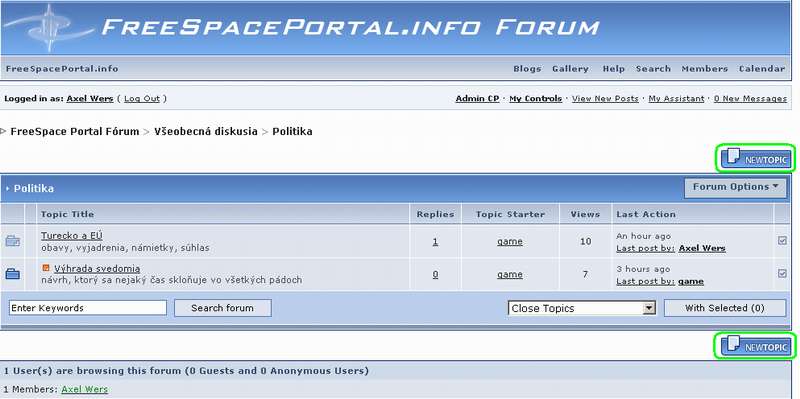Click Axel Wers in members browsing list
The height and width of the screenshot is (399, 800).
[85, 389]
